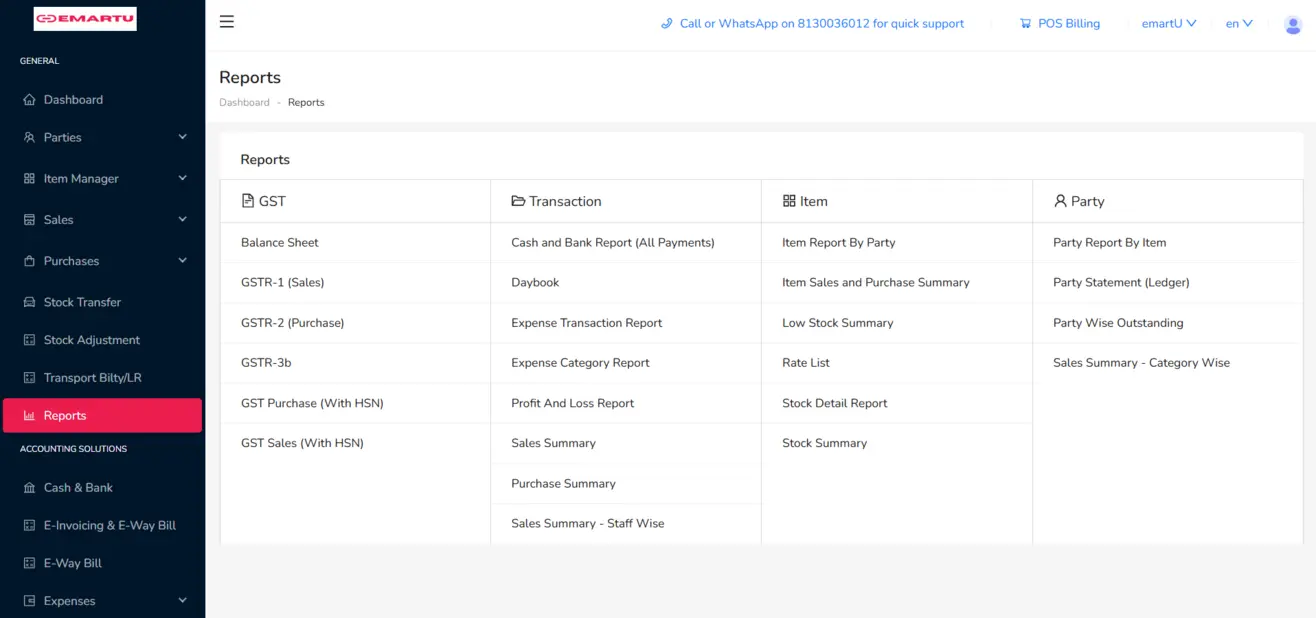The width and height of the screenshot is (1316, 618).
Task: Select E-Invoicing & E-Way Bill menu item
Action: coord(109,525)
